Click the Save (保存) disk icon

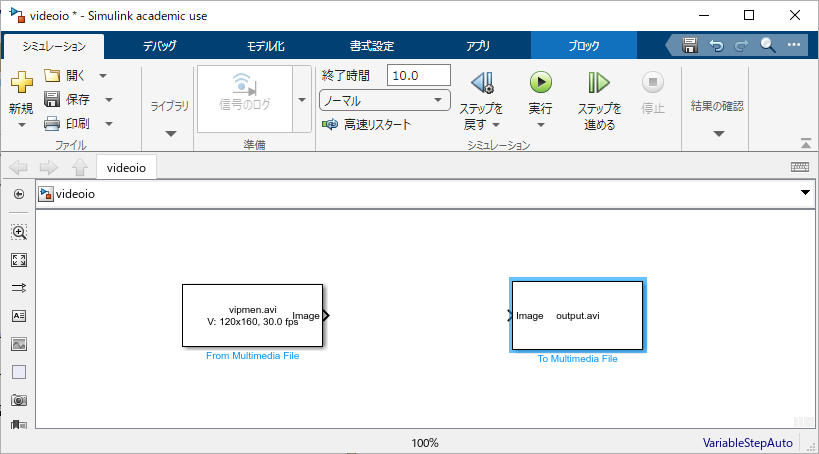click(x=52, y=99)
